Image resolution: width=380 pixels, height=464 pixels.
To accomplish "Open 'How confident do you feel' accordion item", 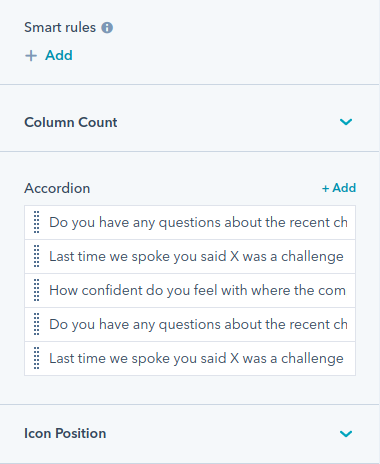I will tap(190, 290).
